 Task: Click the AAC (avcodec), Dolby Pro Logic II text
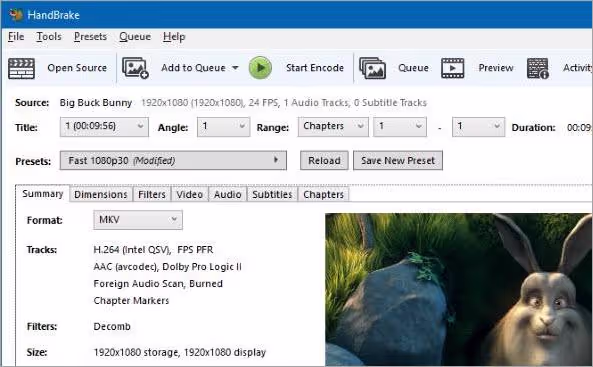click(x=168, y=267)
